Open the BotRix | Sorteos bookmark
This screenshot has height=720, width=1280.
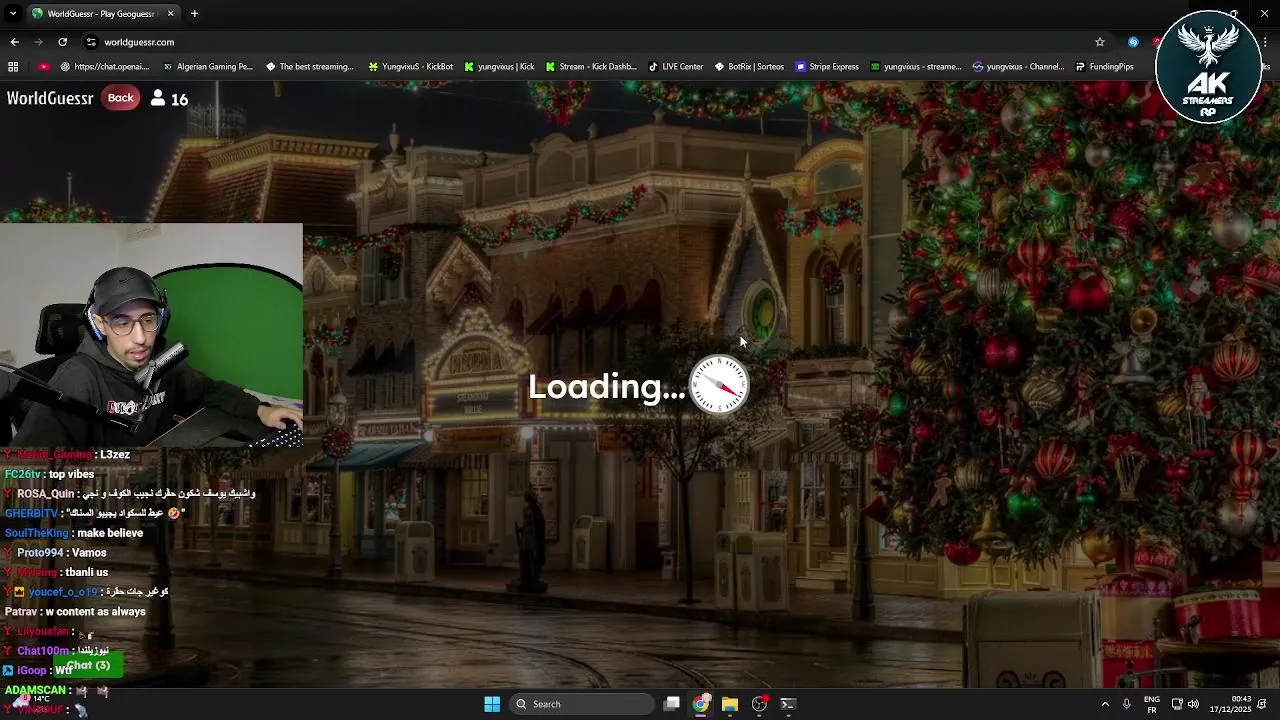(x=749, y=67)
